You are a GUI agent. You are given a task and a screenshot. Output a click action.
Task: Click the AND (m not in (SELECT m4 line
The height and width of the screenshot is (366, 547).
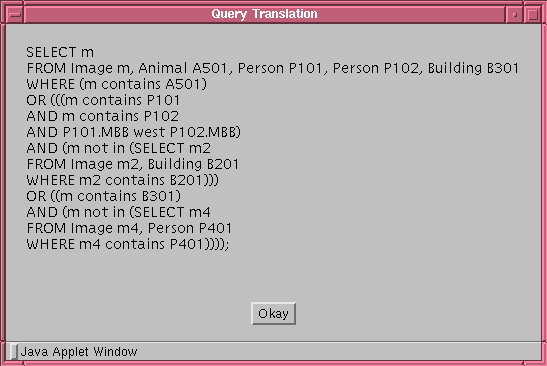pos(119,212)
